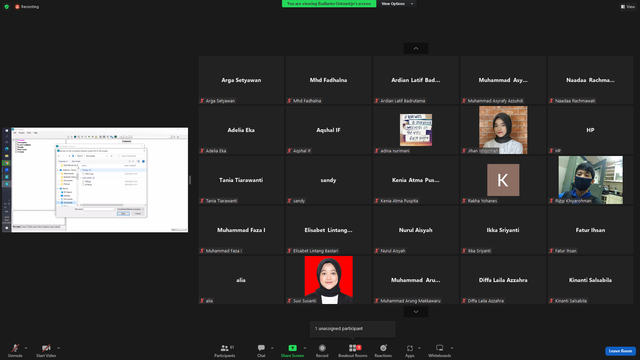
Task: Select Tania Tiarawanti's tile
Action: (241, 180)
